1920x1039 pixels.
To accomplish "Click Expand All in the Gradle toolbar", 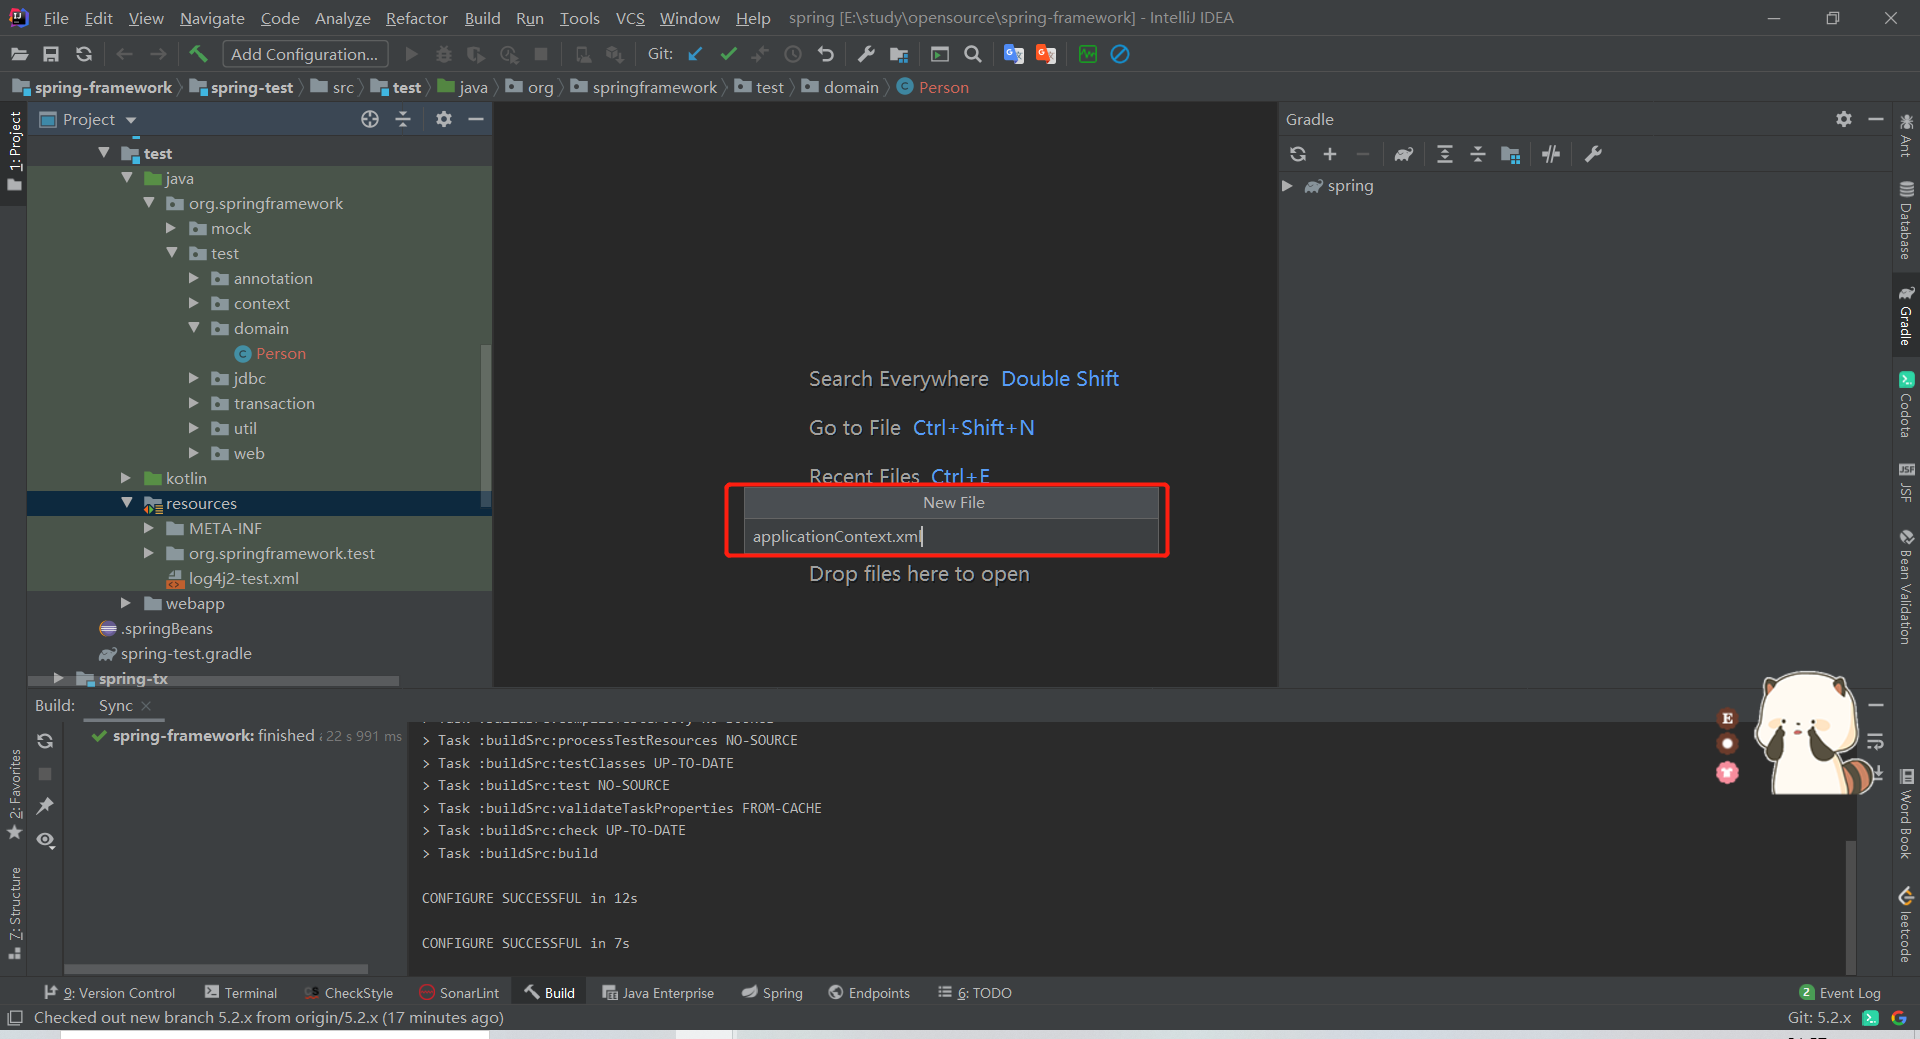I will (x=1445, y=154).
